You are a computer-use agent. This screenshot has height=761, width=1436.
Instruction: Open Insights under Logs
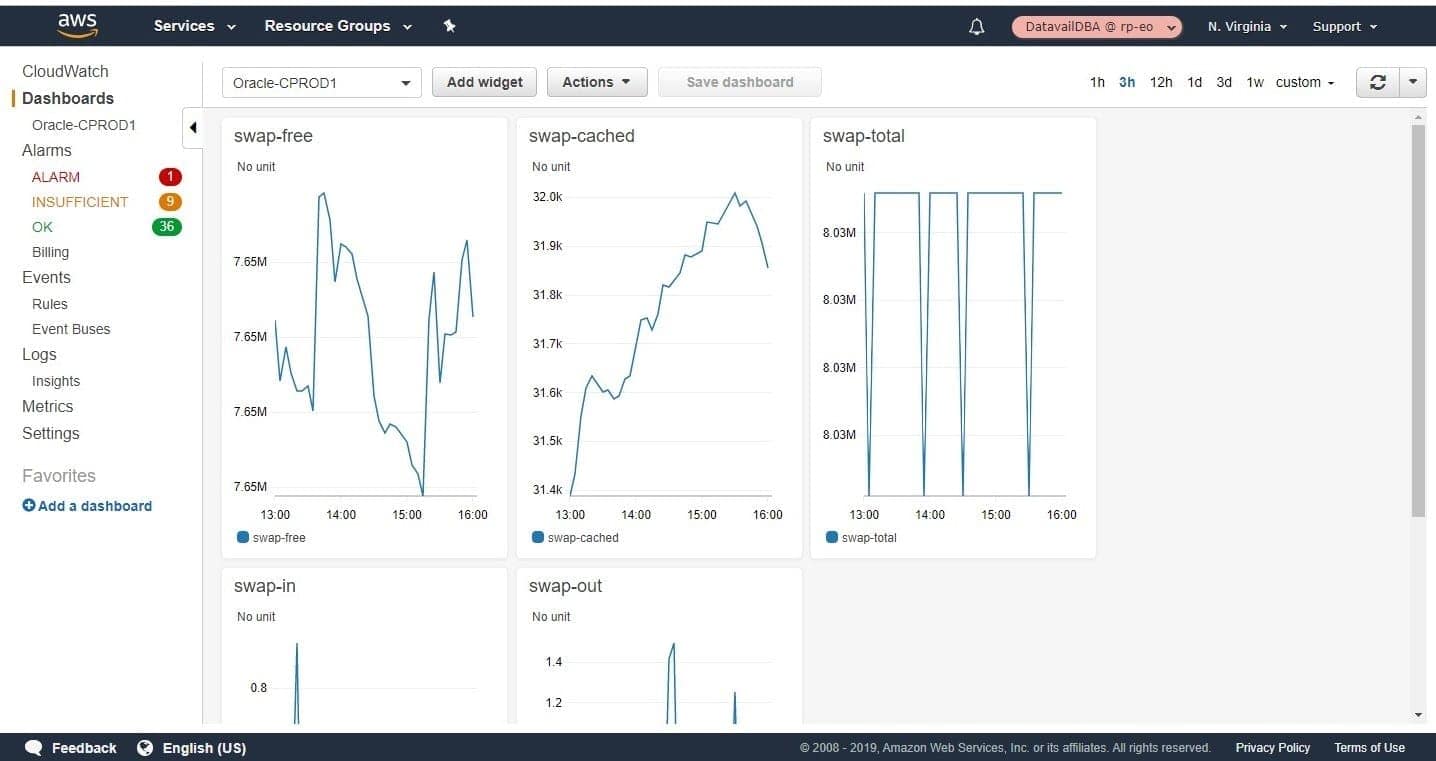point(56,381)
